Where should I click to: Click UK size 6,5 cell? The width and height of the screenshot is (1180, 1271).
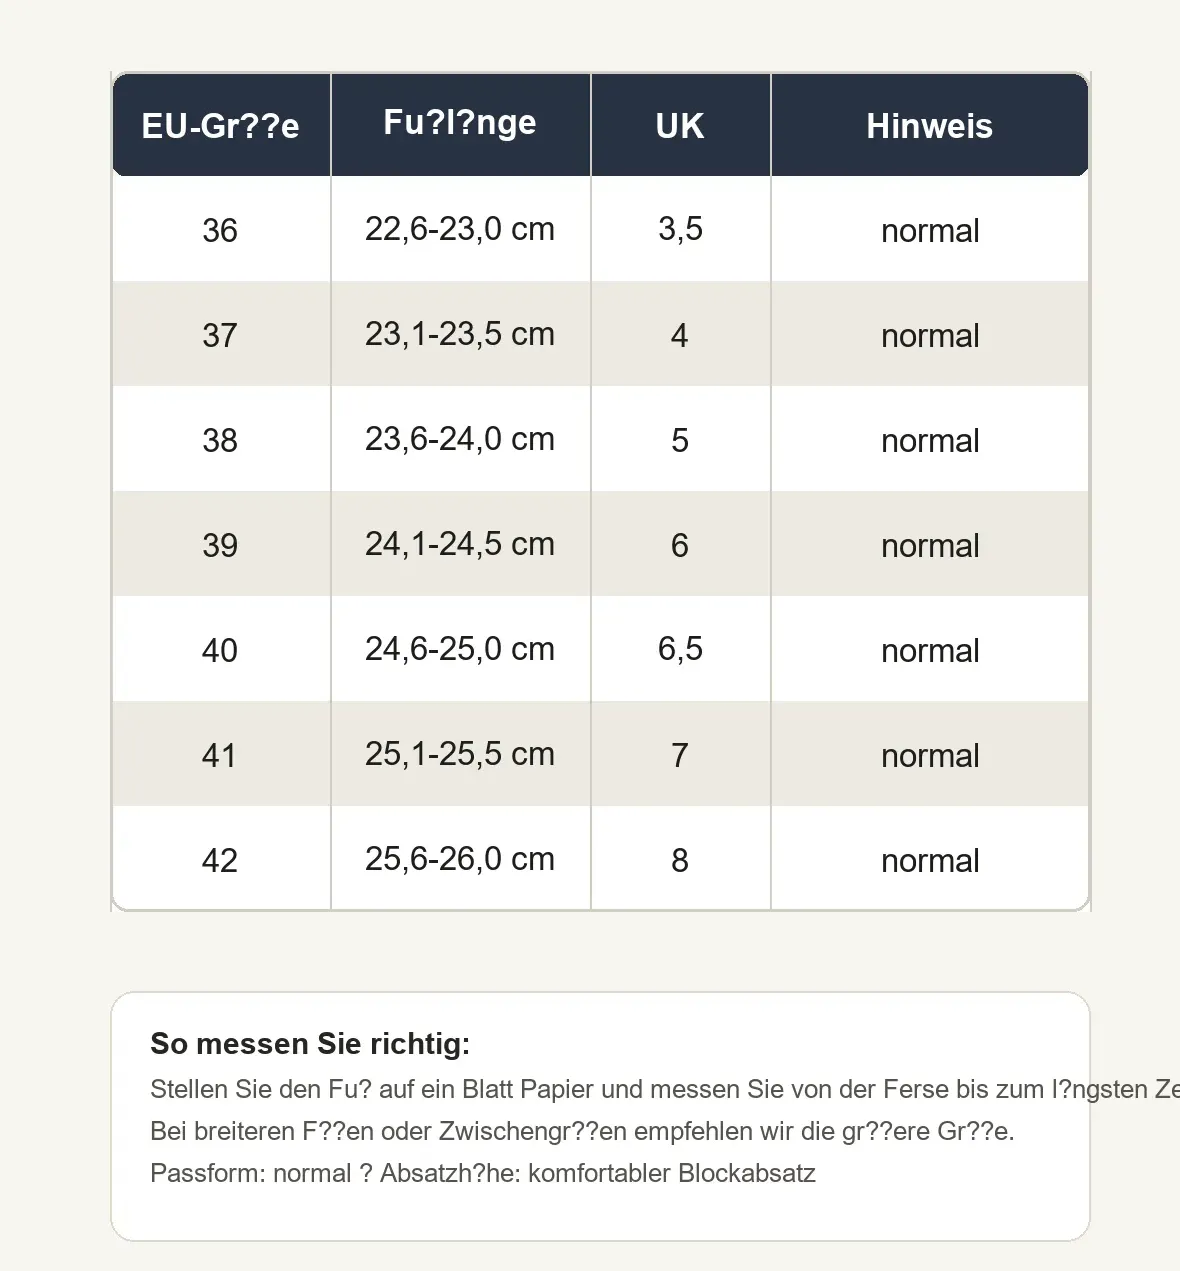pos(681,649)
